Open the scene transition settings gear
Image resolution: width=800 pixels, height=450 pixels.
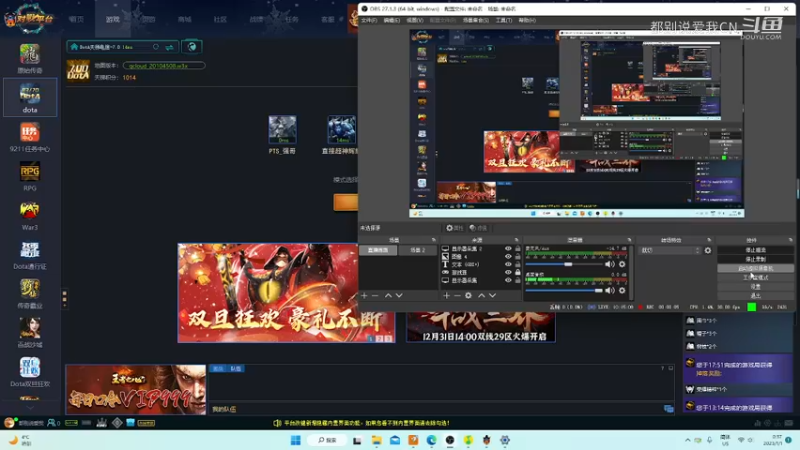pyautogui.click(x=708, y=251)
